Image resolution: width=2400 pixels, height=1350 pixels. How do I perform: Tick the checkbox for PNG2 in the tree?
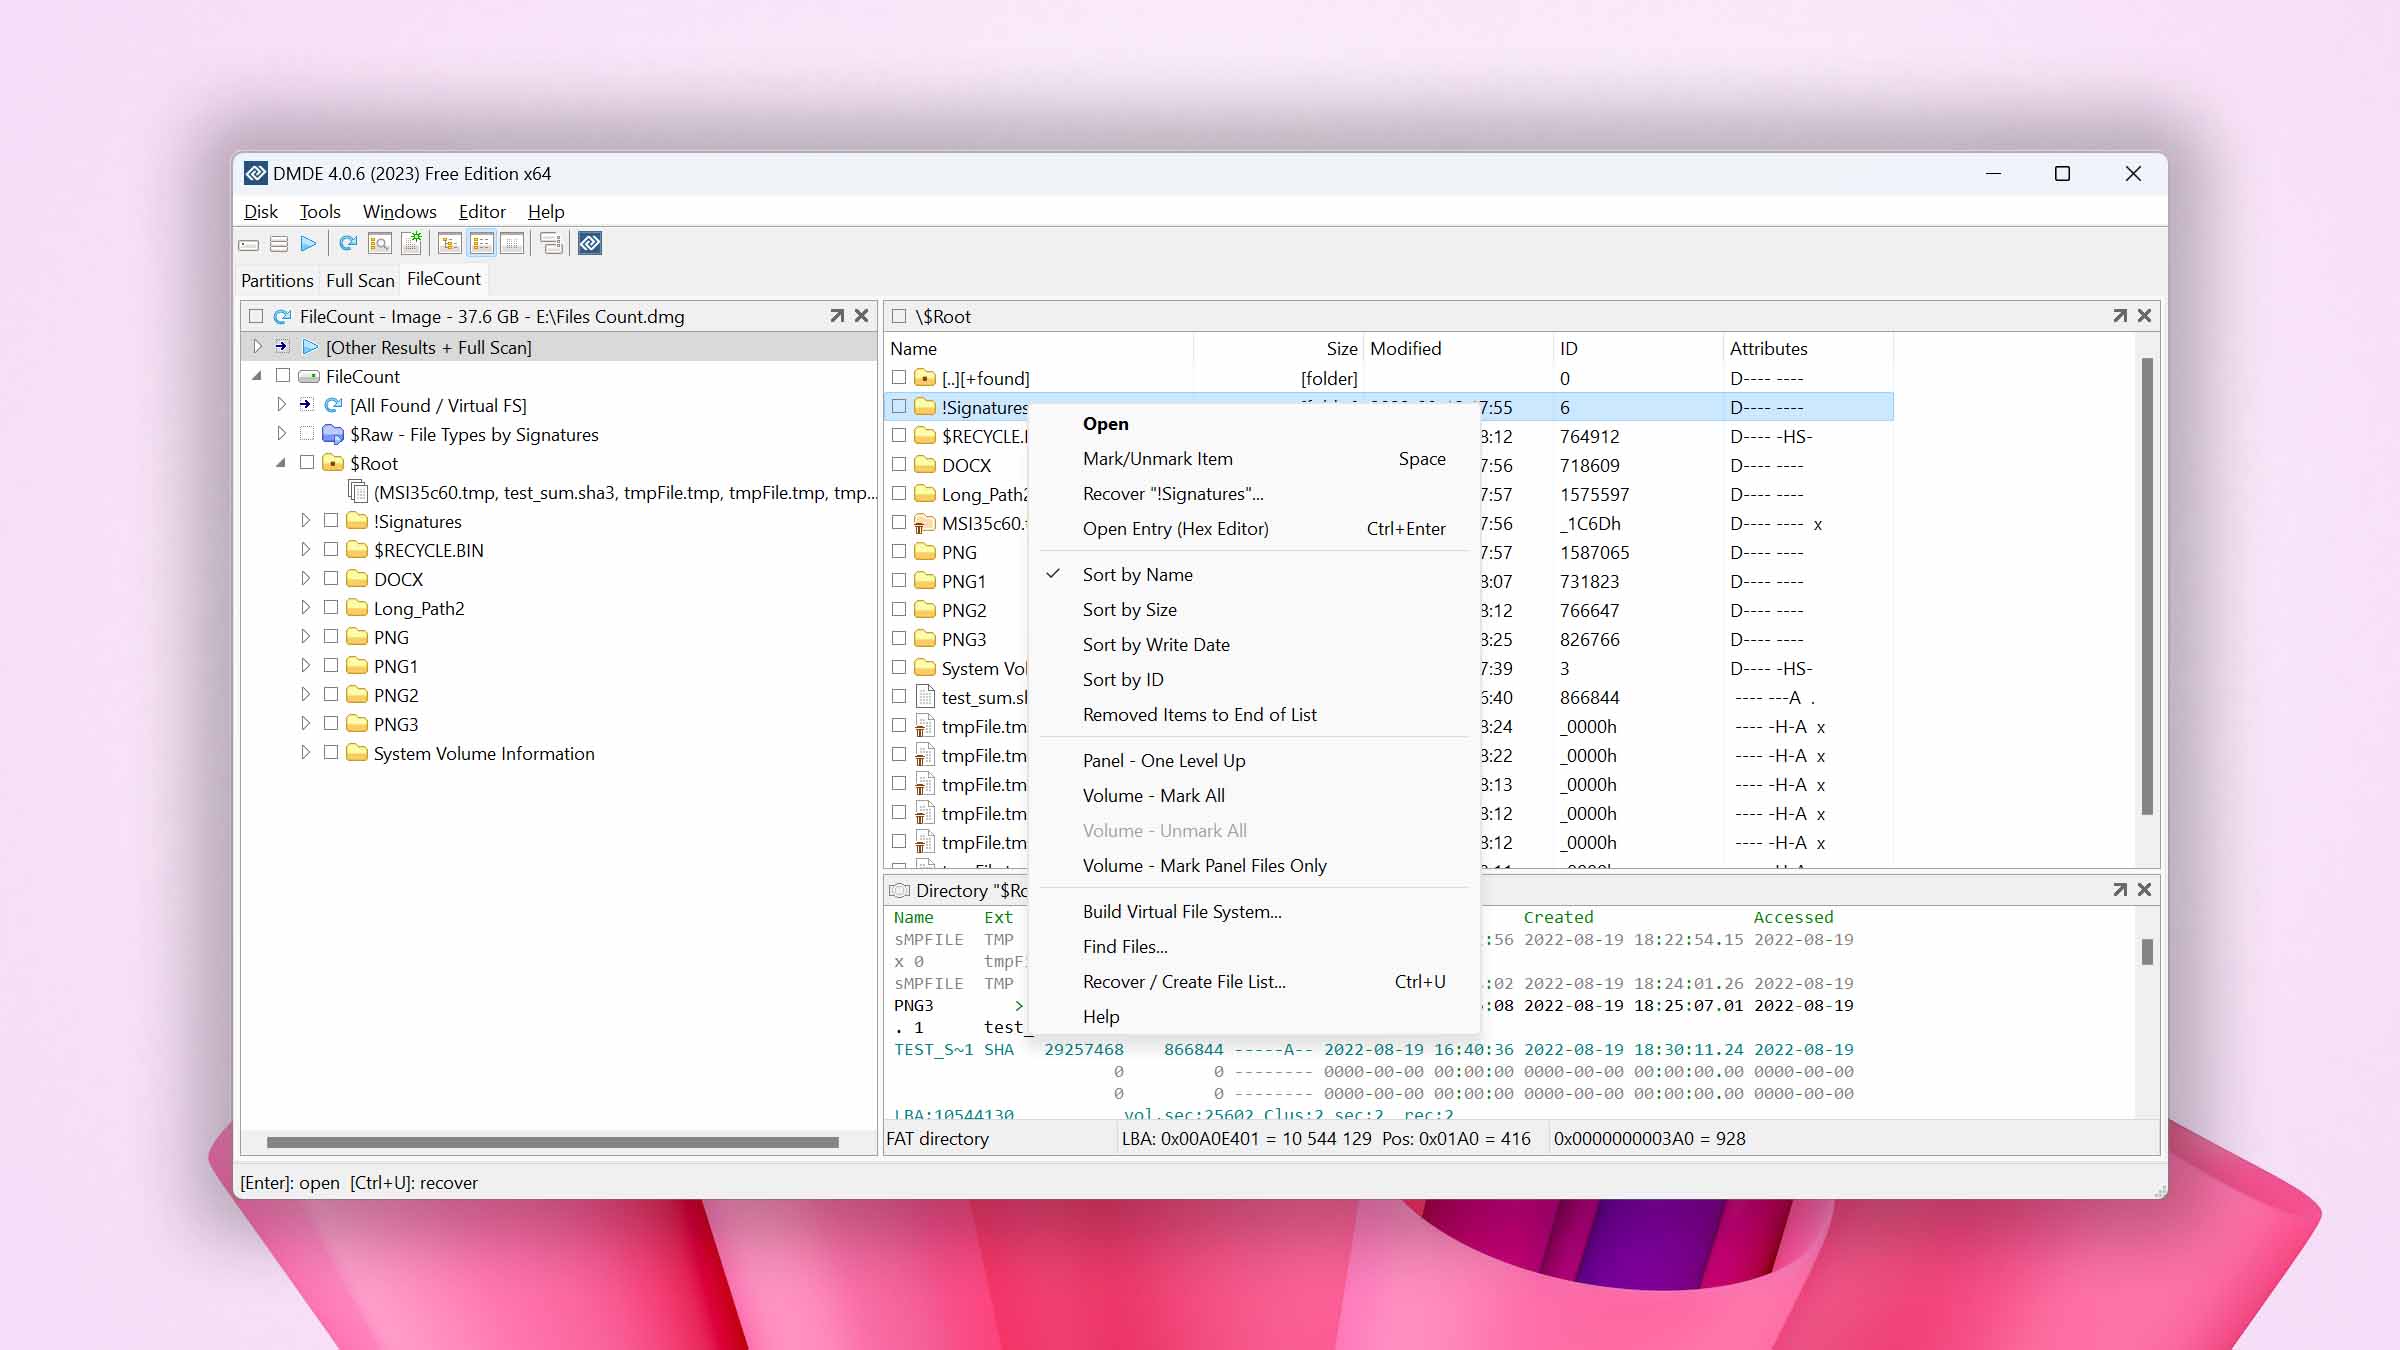[x=331, y=695]
